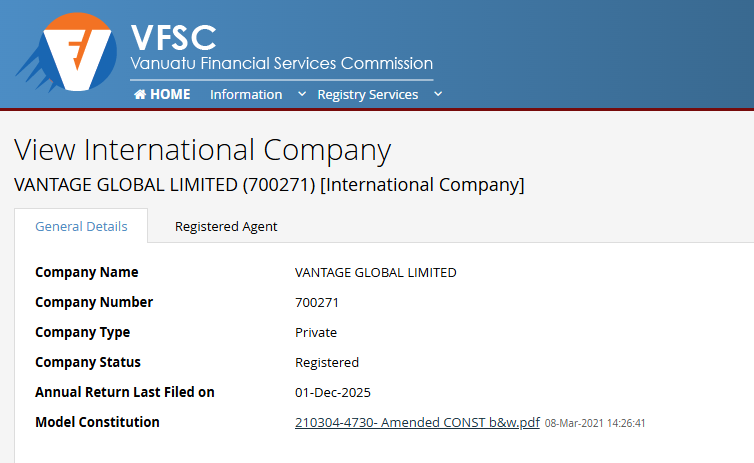Screen dimensions: 754x463
Task: Click the house icon beside HOME
Action: (140, 94)
